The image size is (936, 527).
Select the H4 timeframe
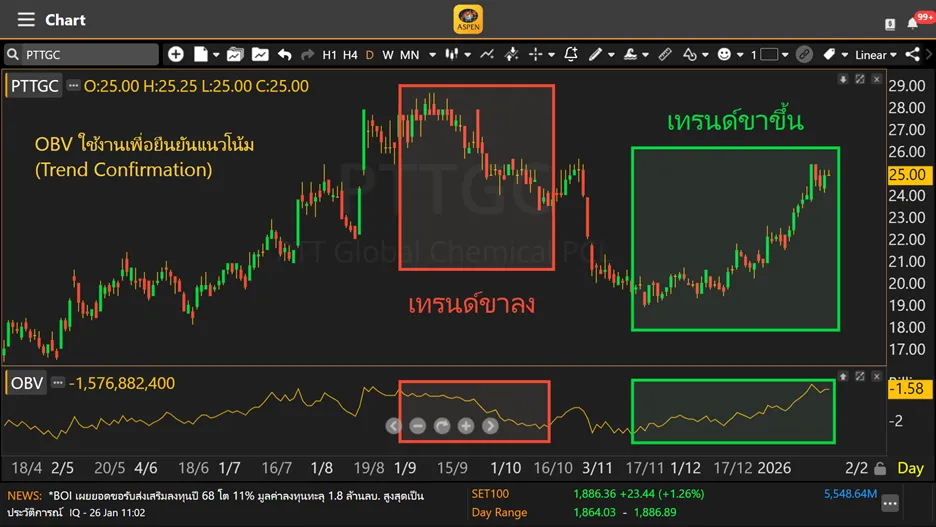[x=350, y=55]
